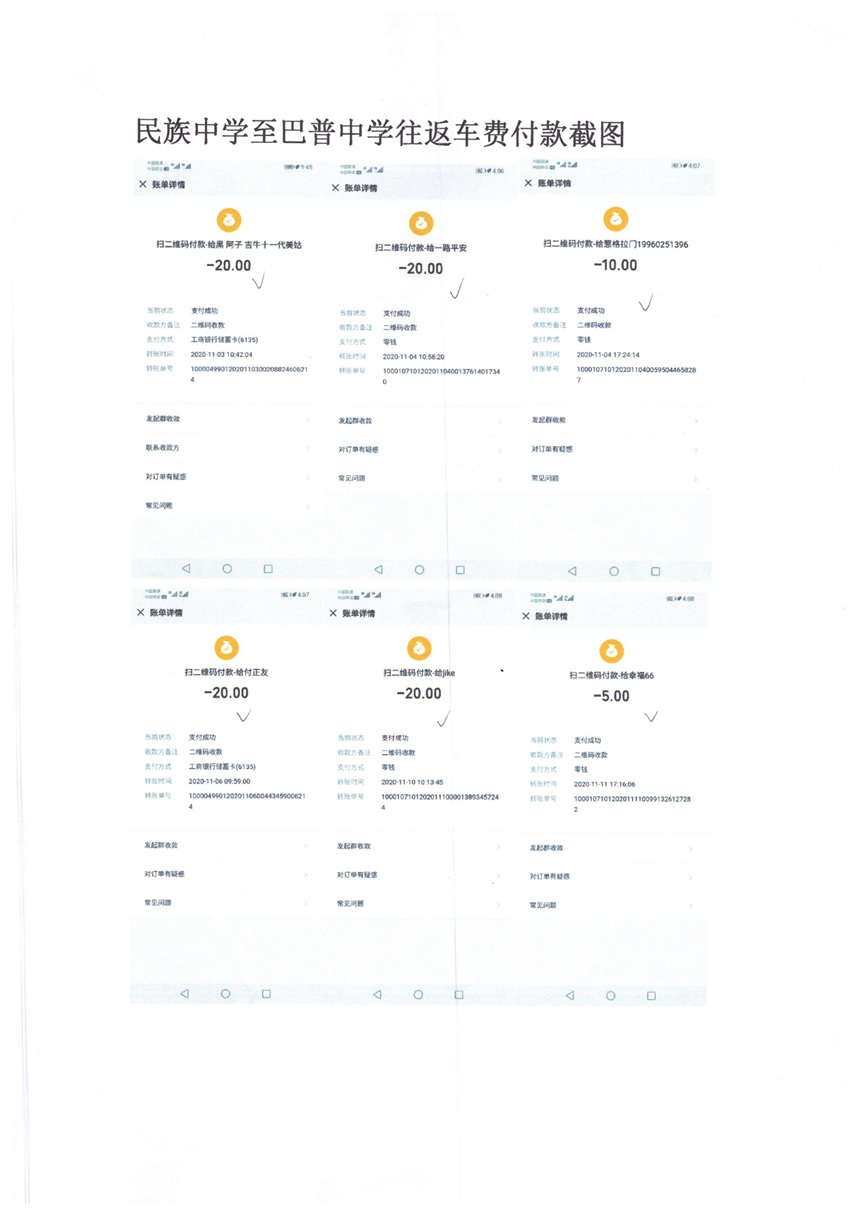Tap 发起群收款 in the 付正友 bill

coord(163,845)
